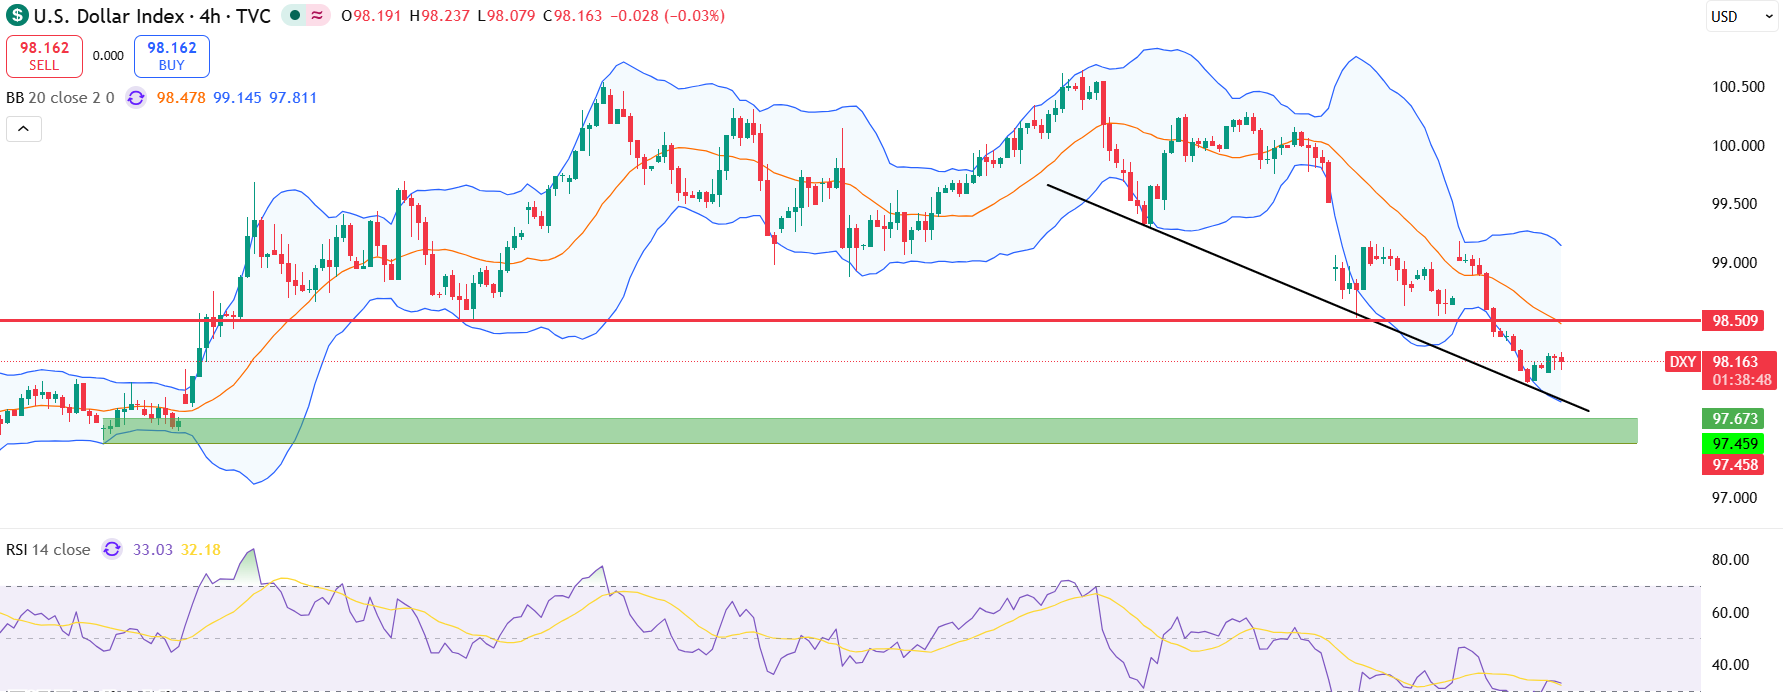
Task: Click the bright green 97.459 price label
Action: pyautogui.click(x=1734, y=443)
